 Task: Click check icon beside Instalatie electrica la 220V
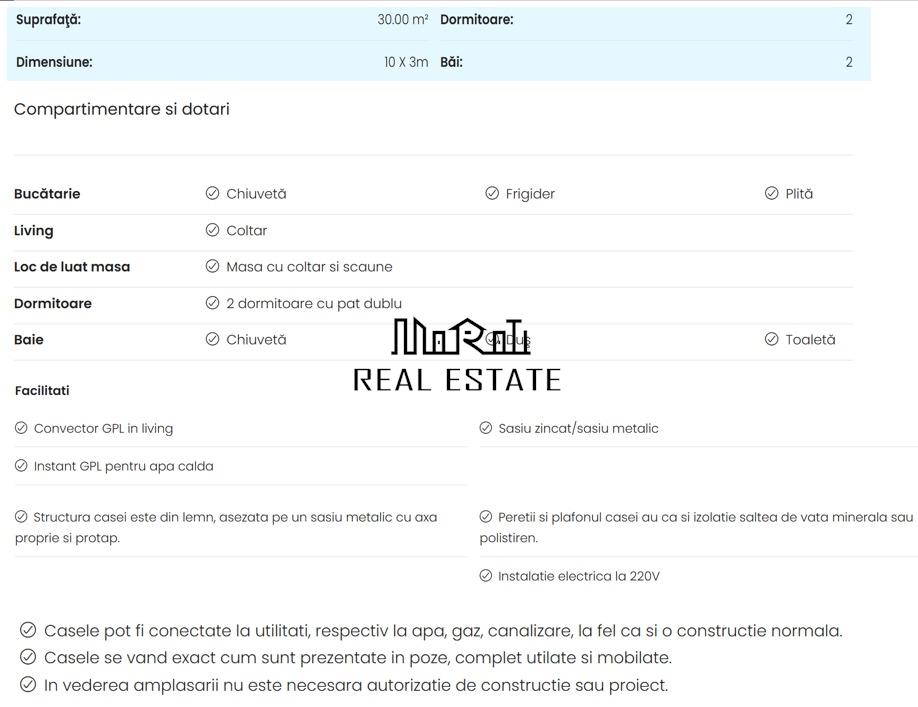(x=486, y=576)
